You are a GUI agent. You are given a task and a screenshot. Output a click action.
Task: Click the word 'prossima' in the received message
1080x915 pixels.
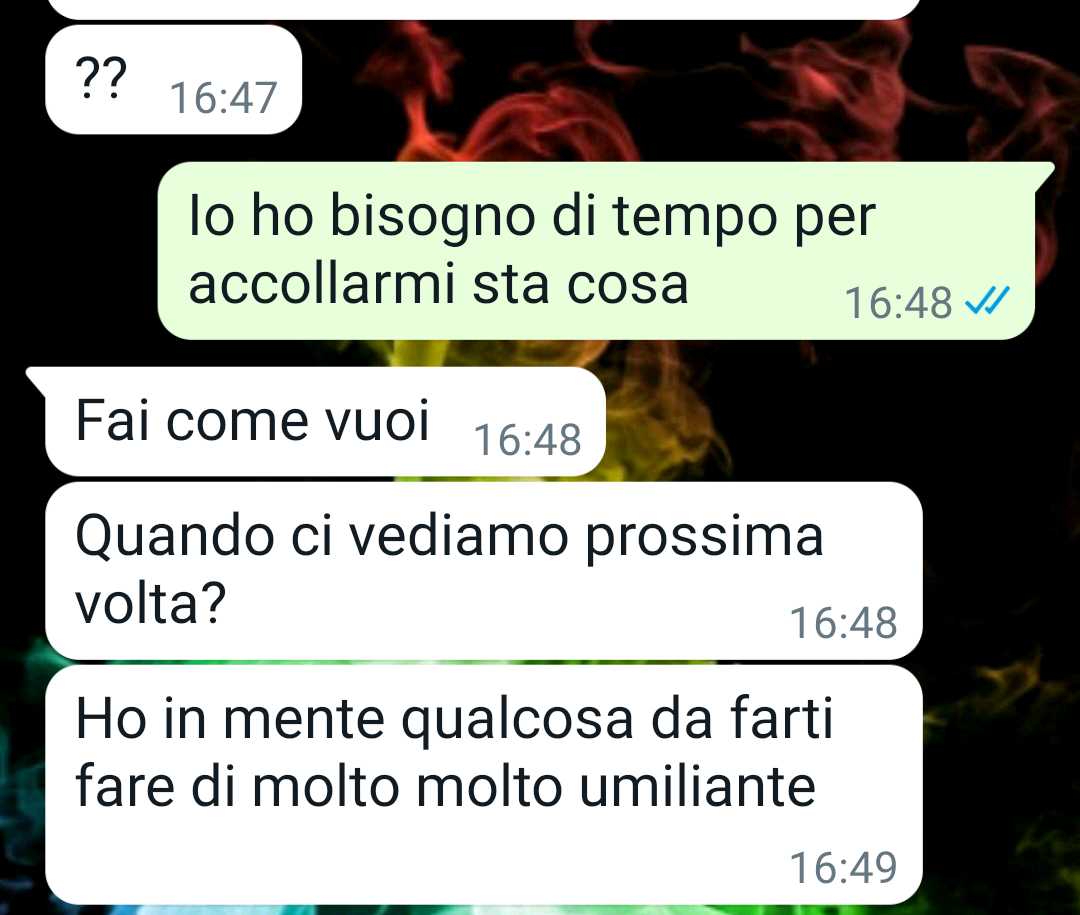point(704,539)
